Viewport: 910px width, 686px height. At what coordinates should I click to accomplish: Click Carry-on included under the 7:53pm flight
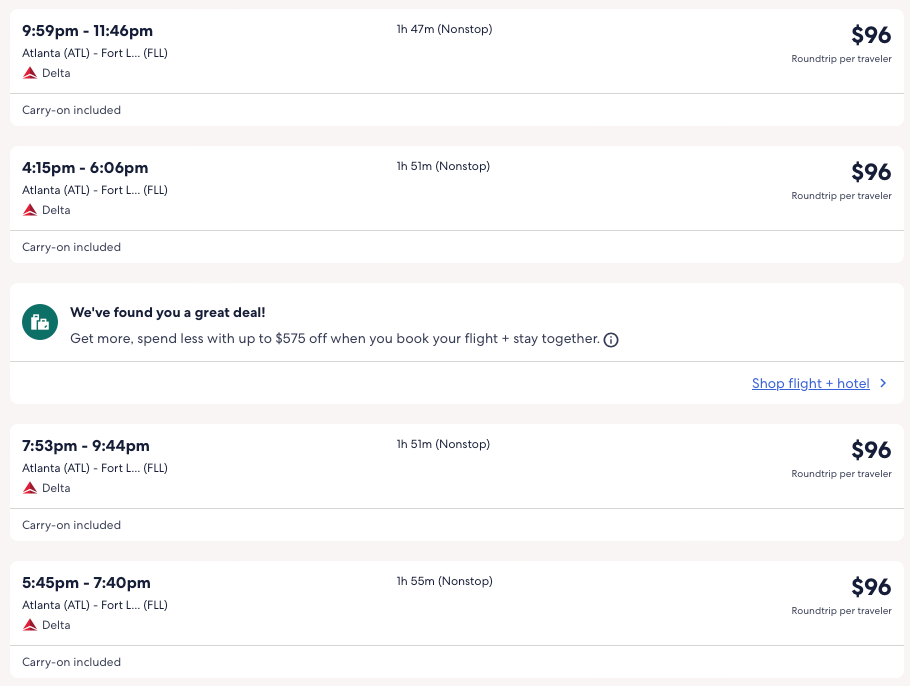click(x=71, y=525)
